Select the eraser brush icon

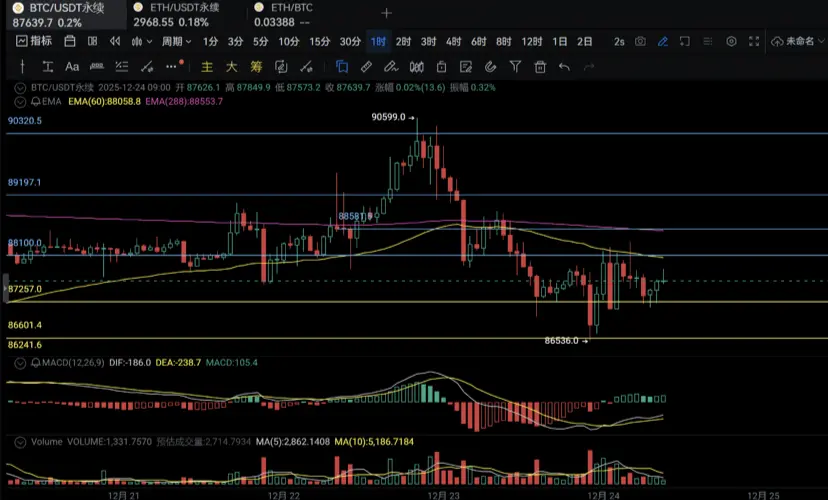tap(391, 67)
